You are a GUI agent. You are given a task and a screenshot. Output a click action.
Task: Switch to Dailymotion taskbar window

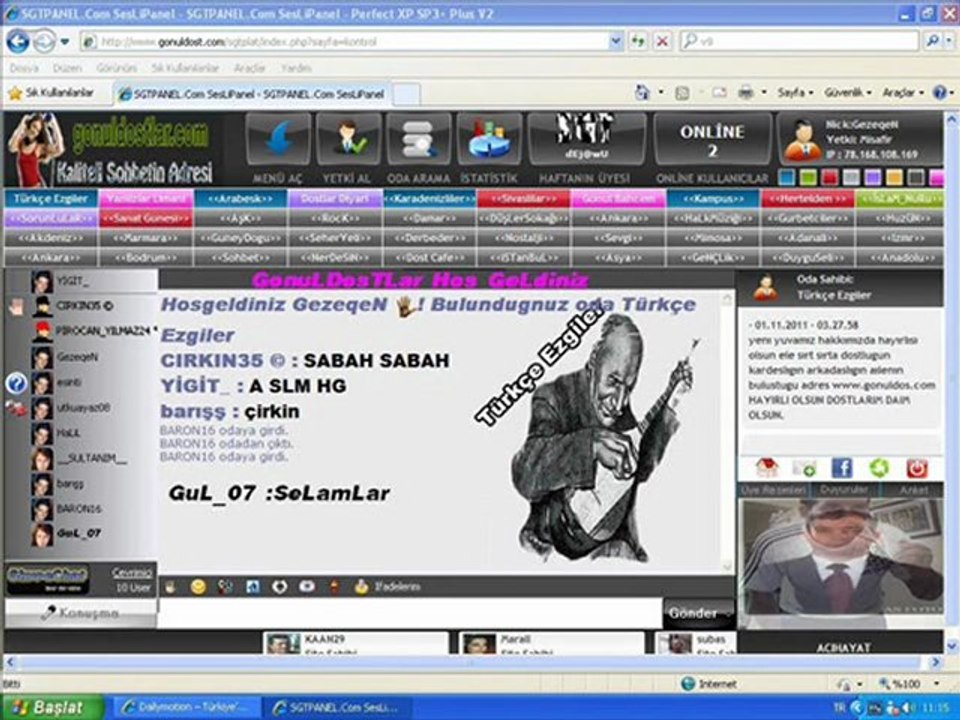pos(187,708)
